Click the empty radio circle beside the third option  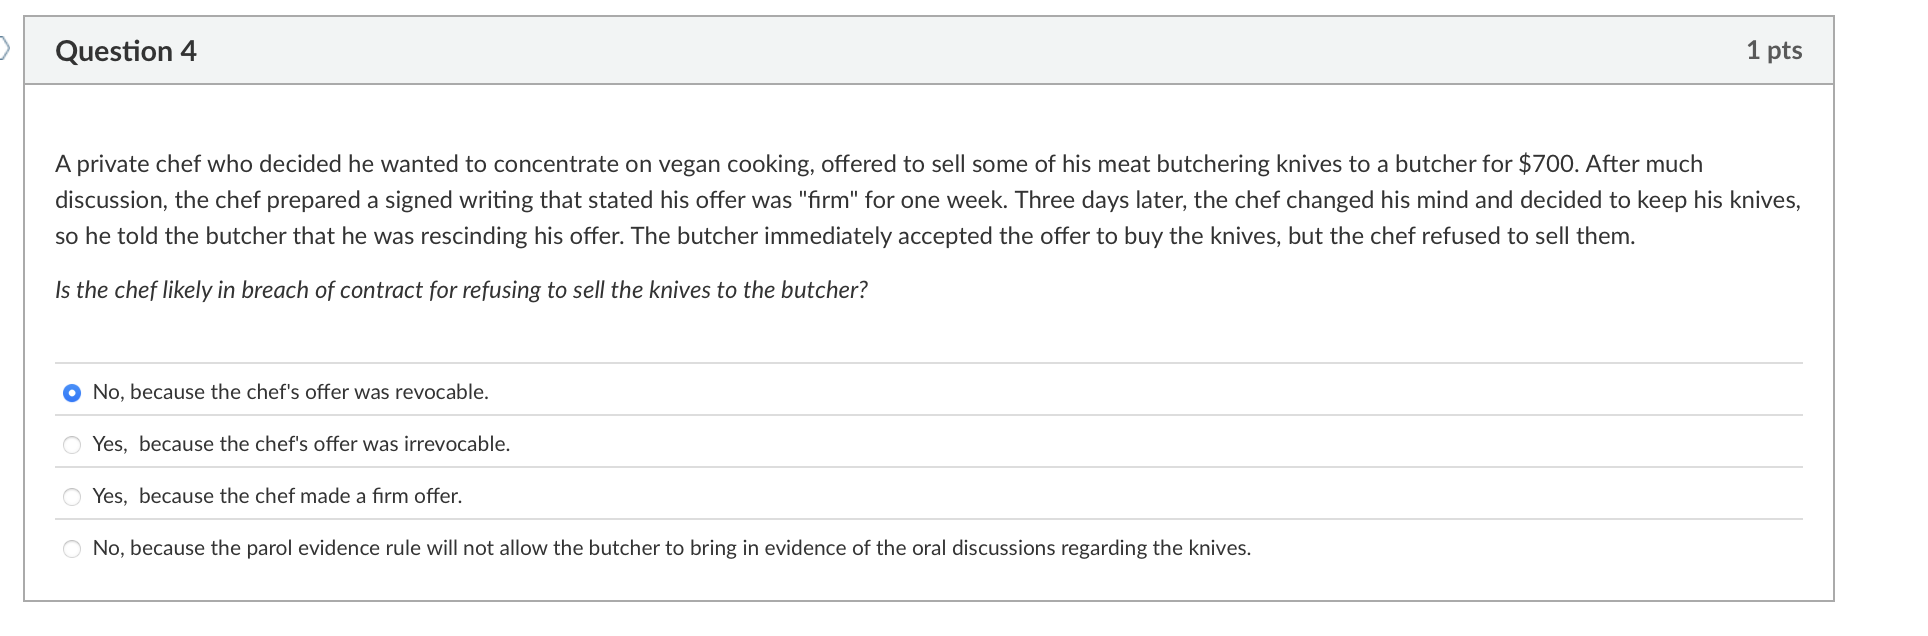pos(71,496)
